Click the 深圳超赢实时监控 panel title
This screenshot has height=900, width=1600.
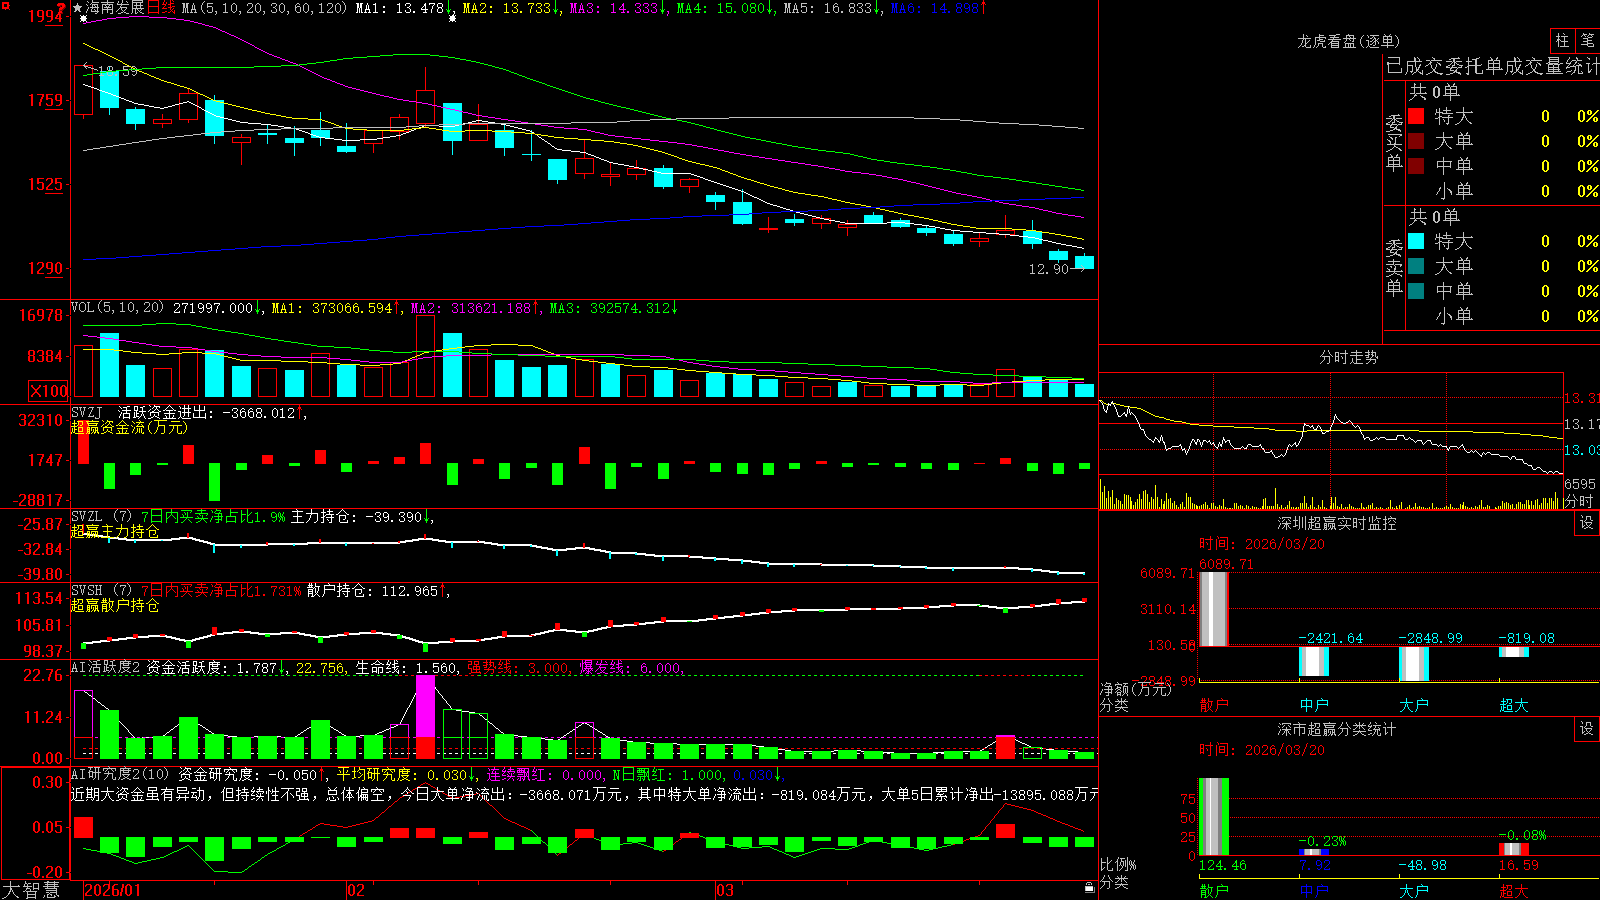pyautogui.click(x=1336, y=523)
